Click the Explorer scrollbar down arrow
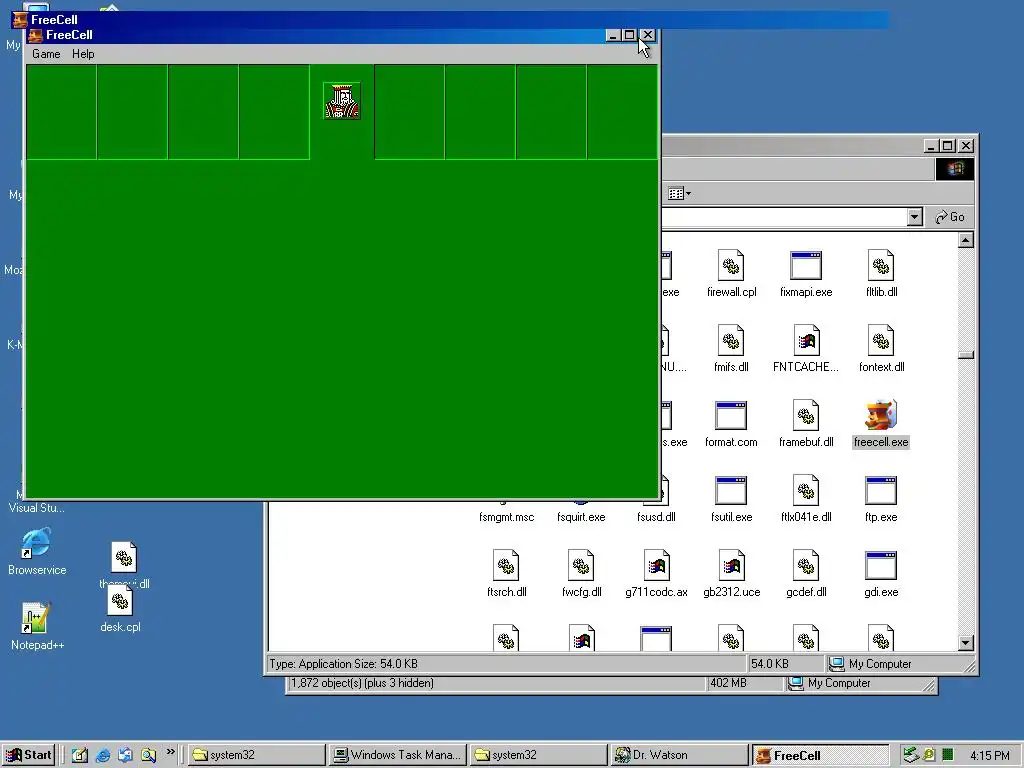Image resolution: width=1024 pixels, height=768 pixels. [966, 643]
